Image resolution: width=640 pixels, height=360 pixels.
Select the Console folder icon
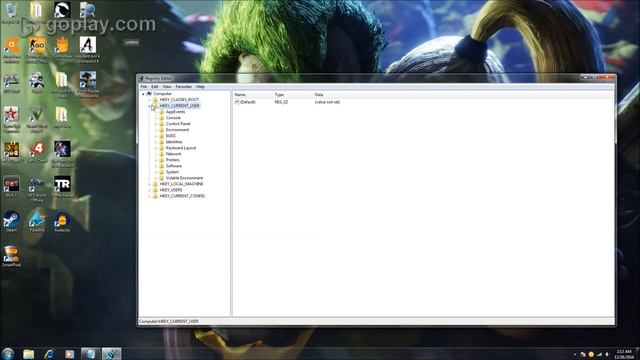162,118
